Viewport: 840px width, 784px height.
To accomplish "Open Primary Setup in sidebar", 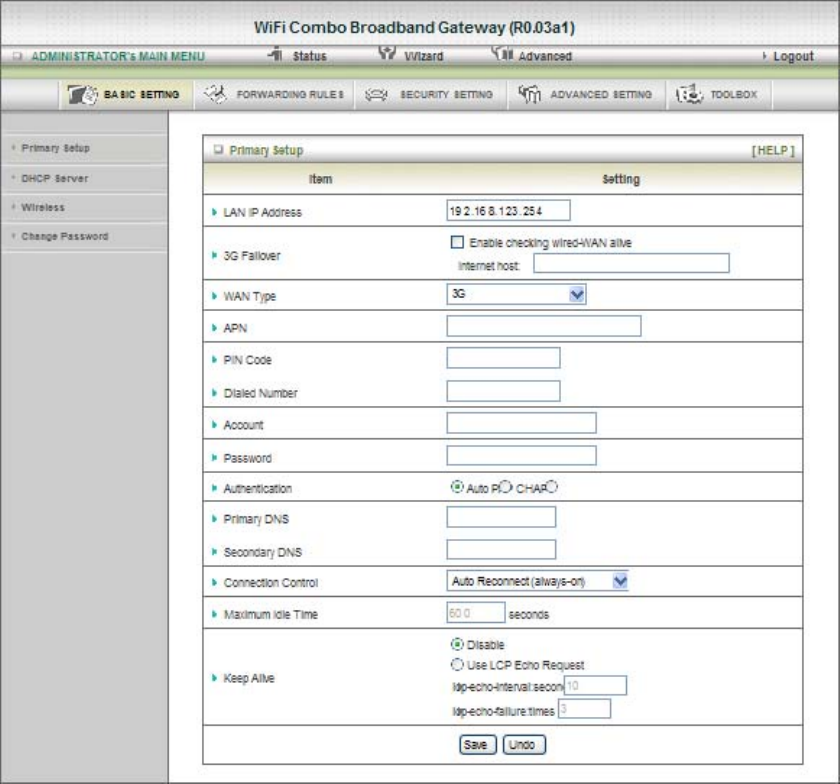I will [55, 148].
